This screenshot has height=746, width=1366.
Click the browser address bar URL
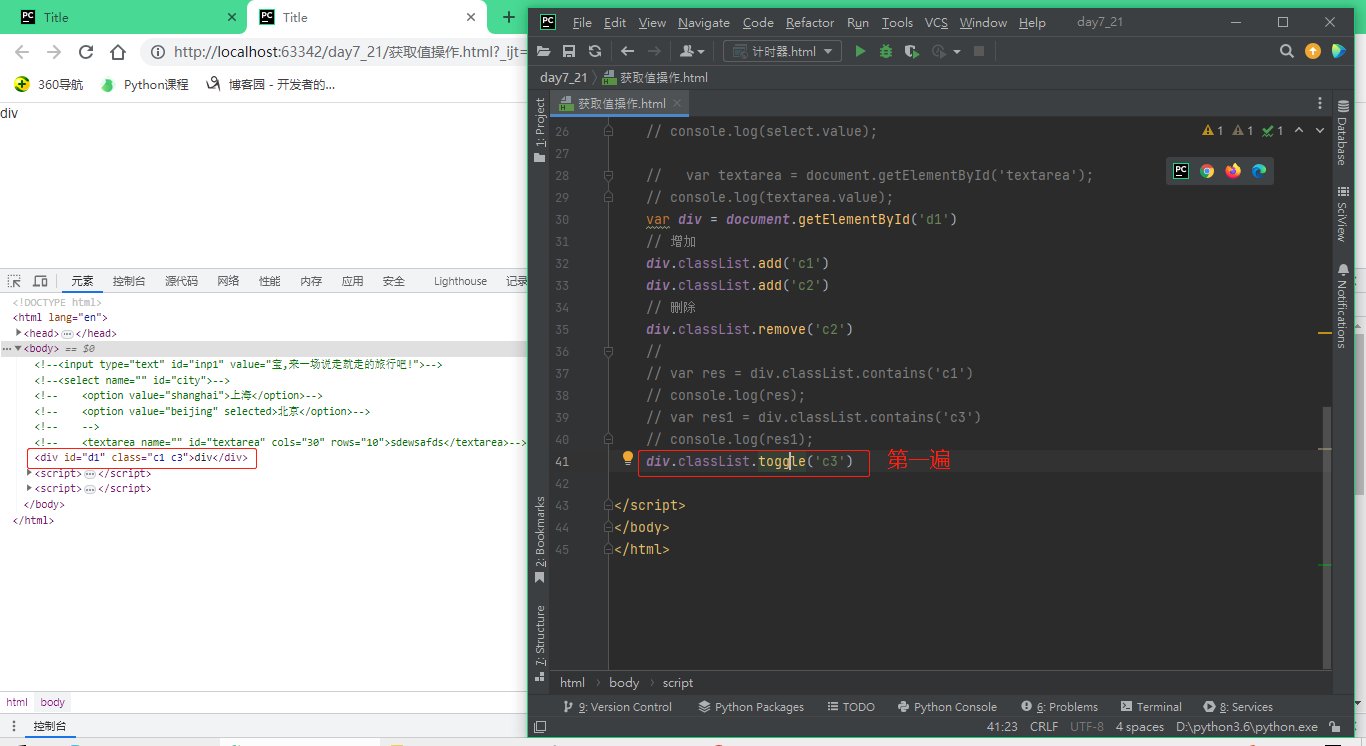[350, 52]
